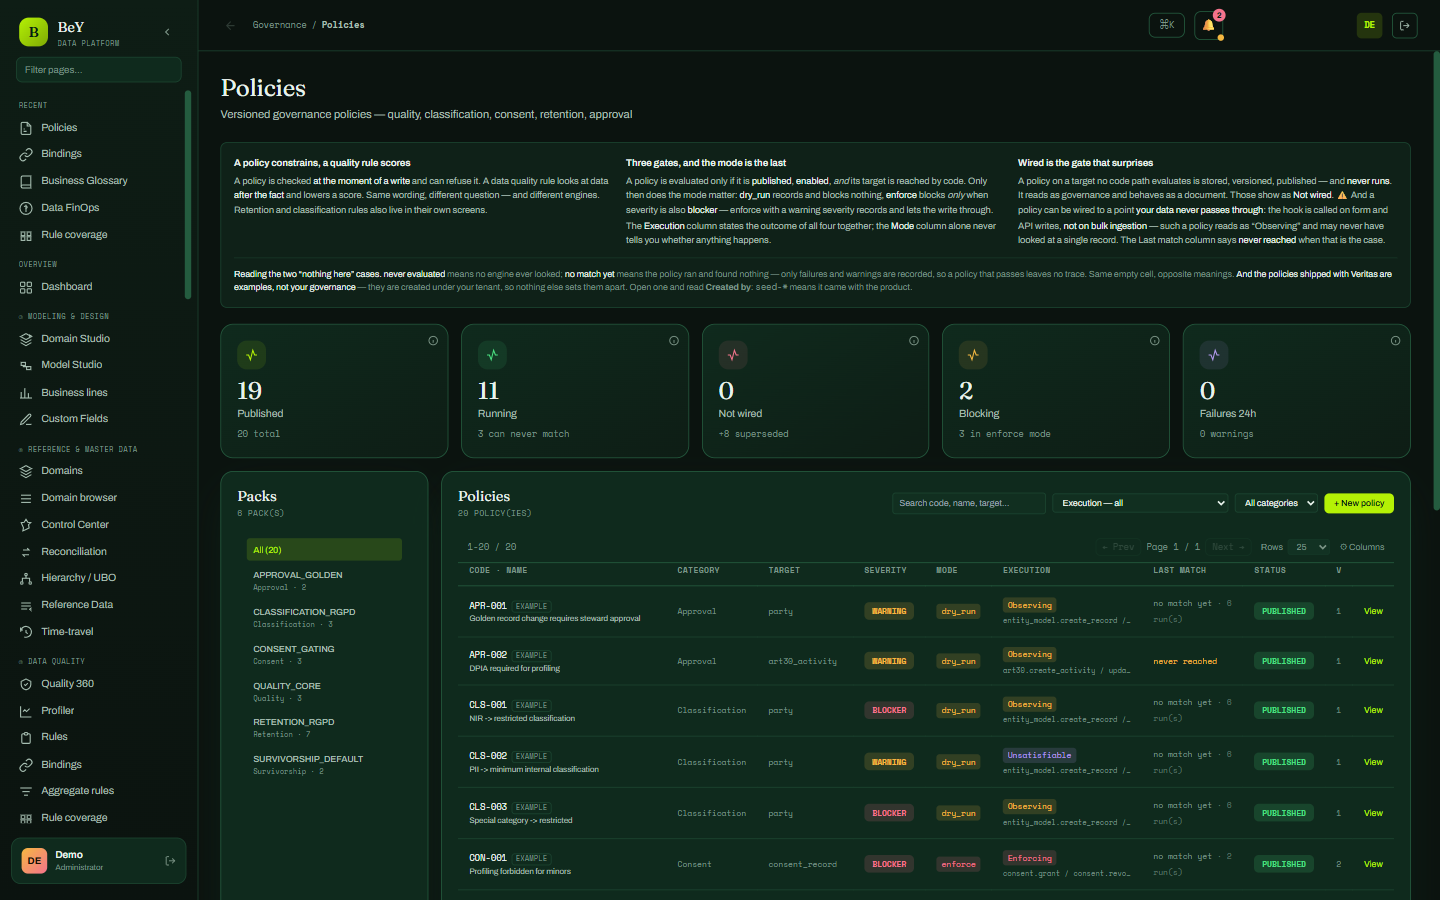Click info icon on Published card
This screenshot has height=900, width=1440.
(x=433, y=341)
